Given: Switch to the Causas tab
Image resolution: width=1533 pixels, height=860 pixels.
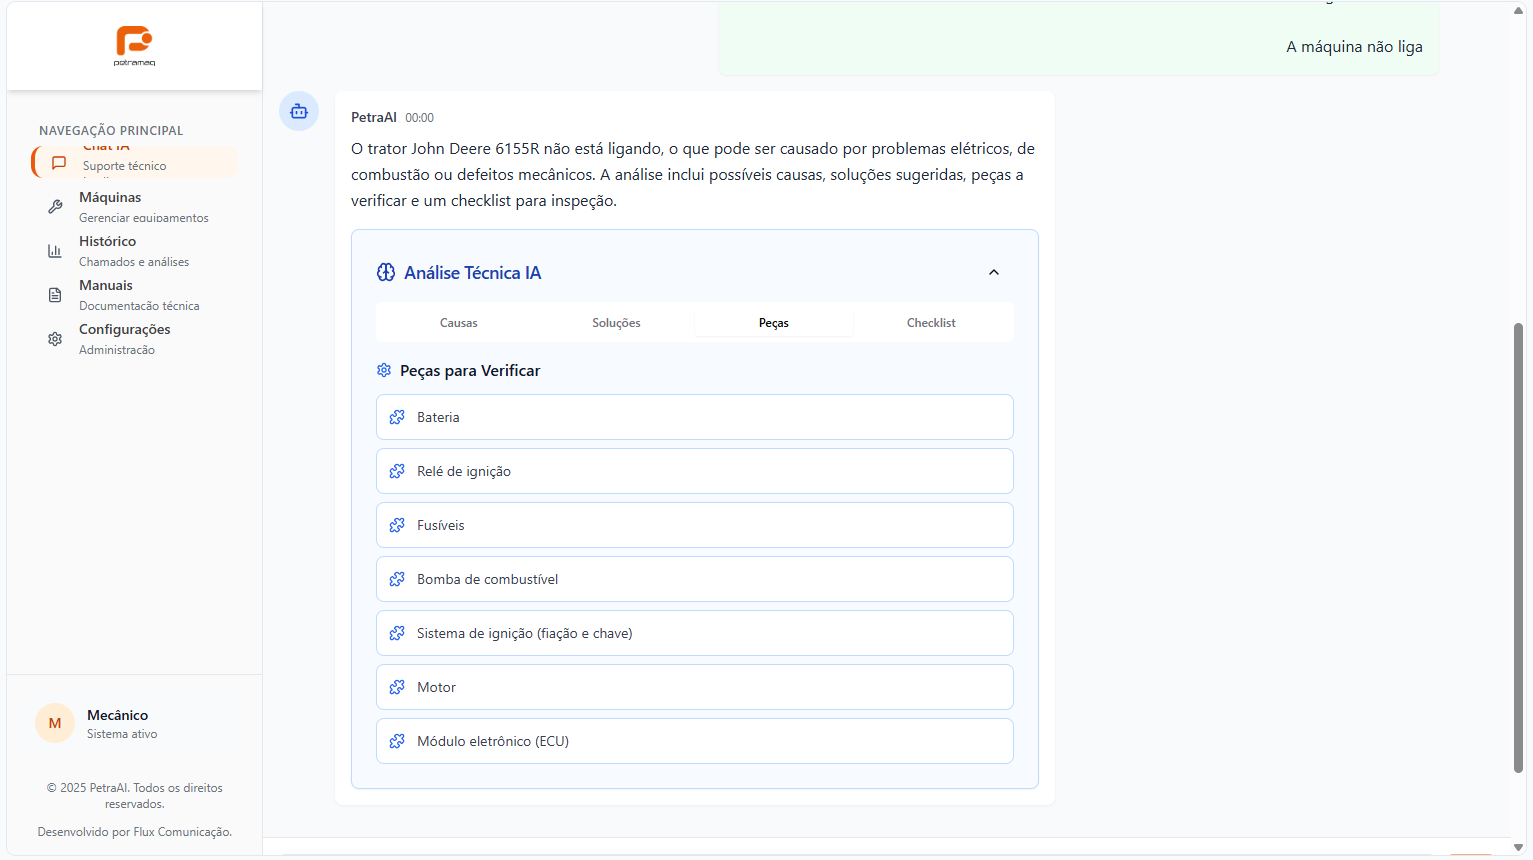Looking at the screenshot, I should click(459, 323).
